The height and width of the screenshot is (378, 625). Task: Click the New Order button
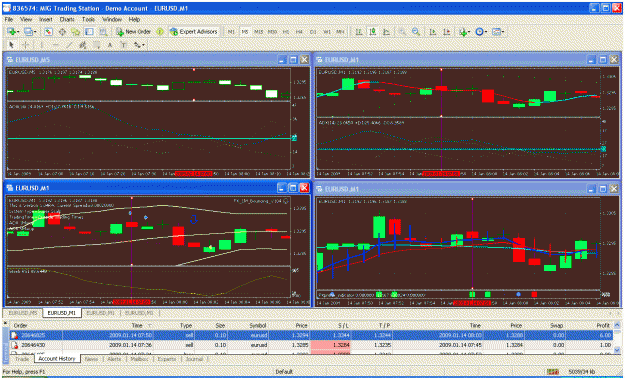[x=134, y=32]
